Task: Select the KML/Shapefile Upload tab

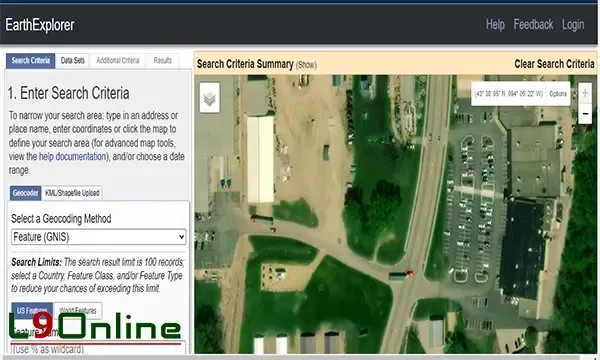Action: coord(72,193)
